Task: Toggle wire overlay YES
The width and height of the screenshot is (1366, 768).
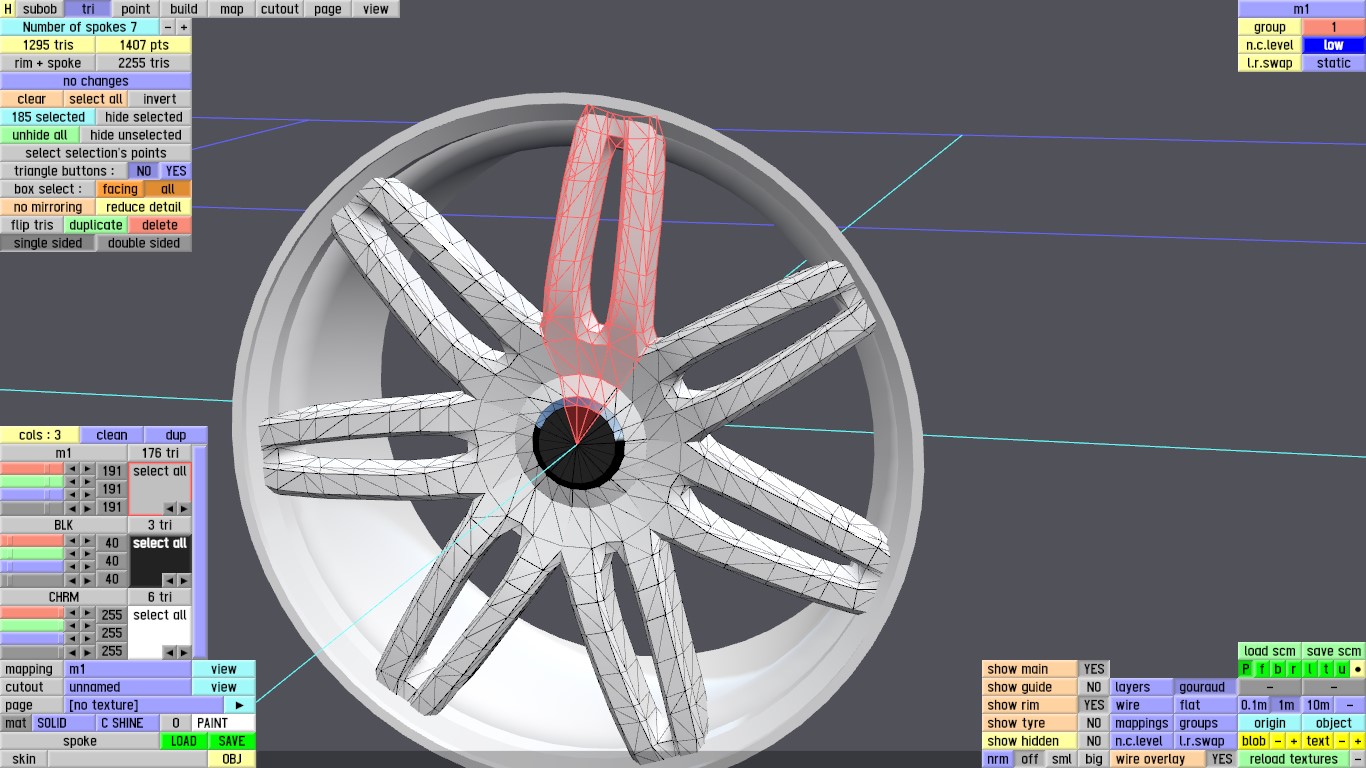Action: tap(1222, 759)
